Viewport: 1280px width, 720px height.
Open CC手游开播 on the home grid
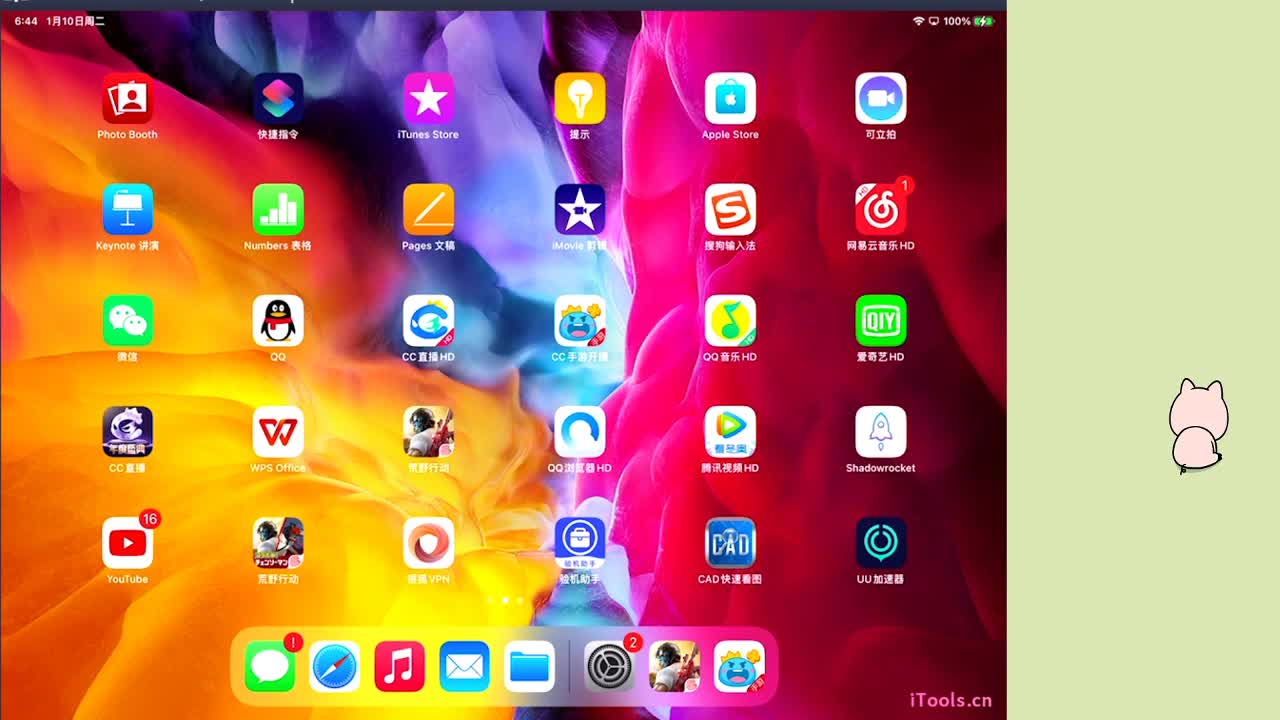[580, 320]
